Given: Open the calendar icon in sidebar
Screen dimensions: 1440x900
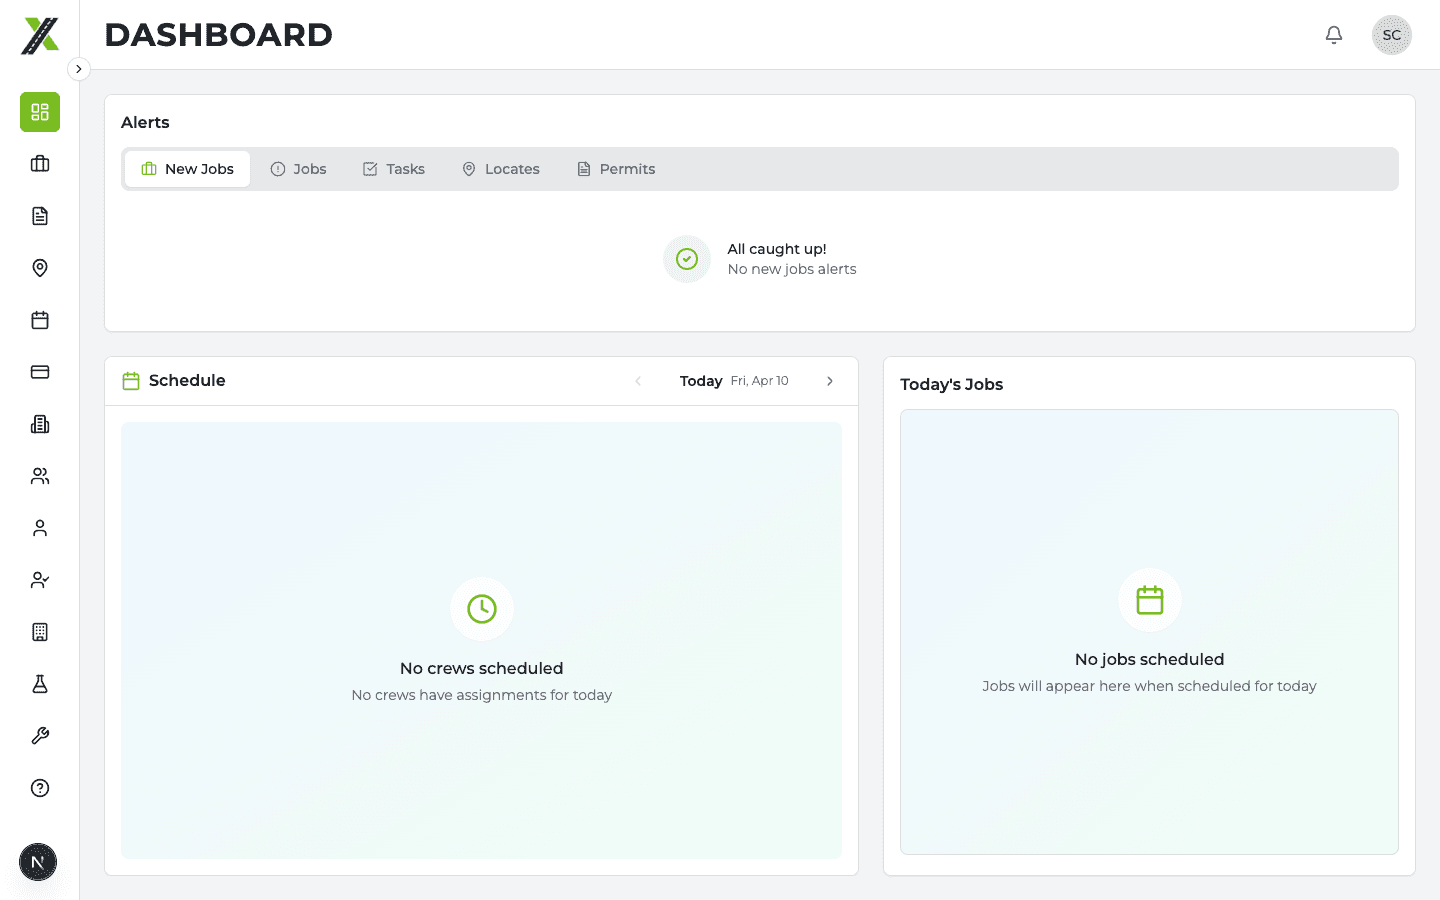Looking at the screenshot, I should 40,320.
